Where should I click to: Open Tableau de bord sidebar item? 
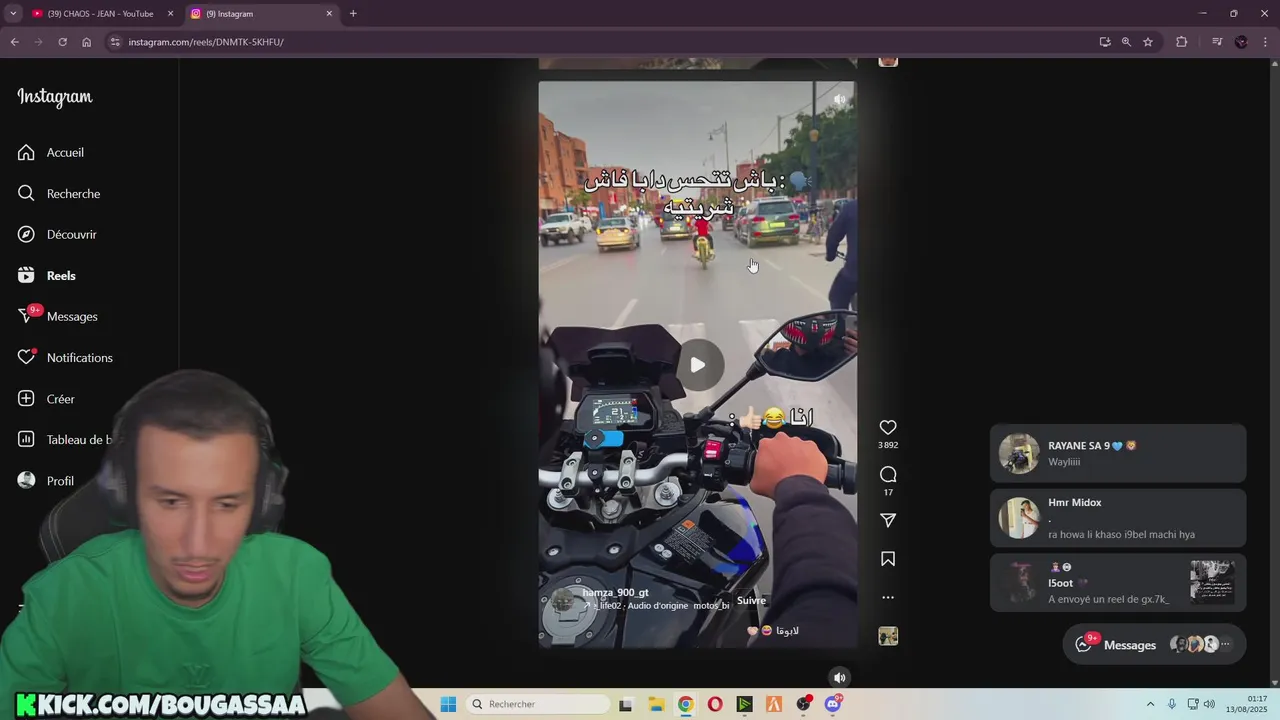pos(78,439)
